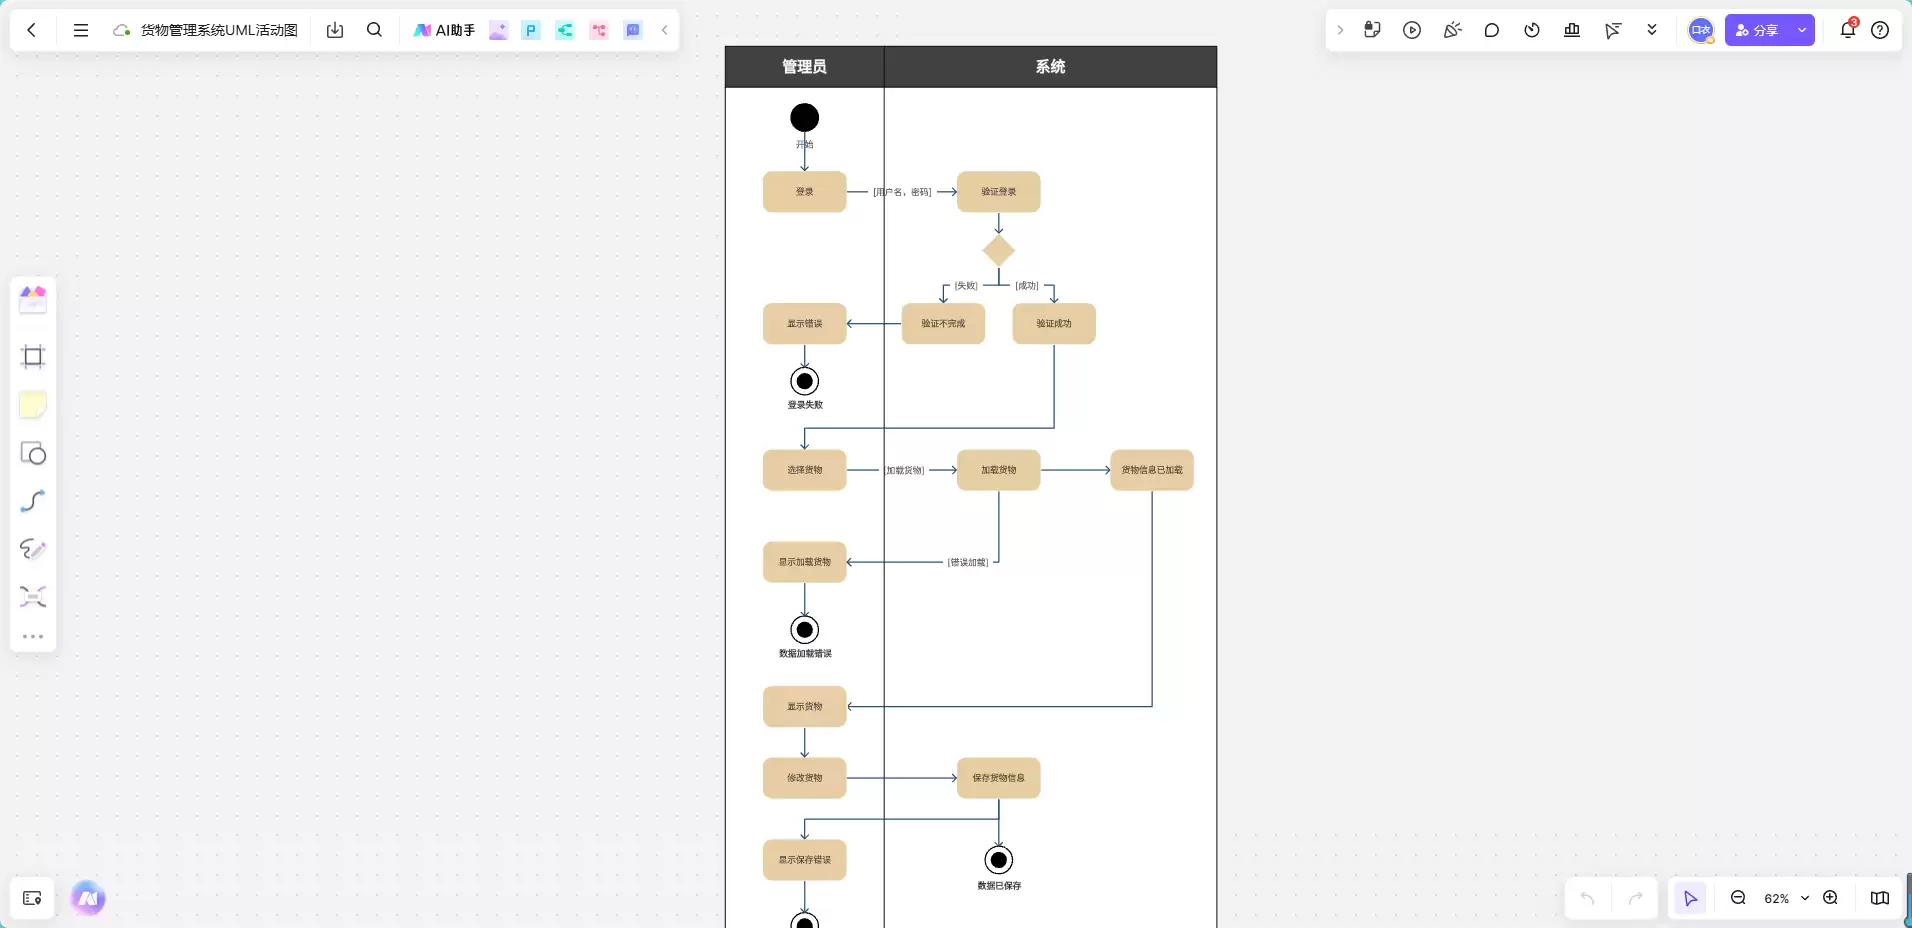Viewport: 1912px width, 928px height.
Task: Expand more tools double chevron
Action: [x=1652, y=30]
